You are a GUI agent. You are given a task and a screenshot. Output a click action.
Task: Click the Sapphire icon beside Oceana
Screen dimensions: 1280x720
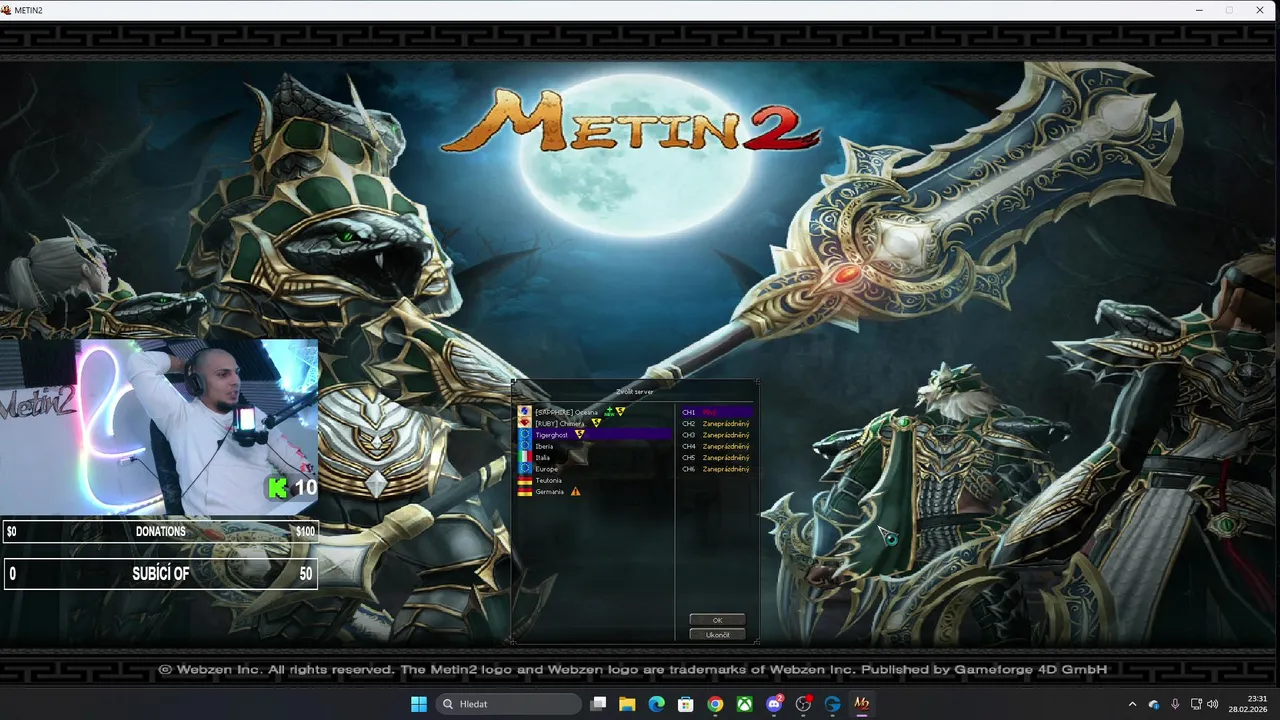[x=524, y=412]
